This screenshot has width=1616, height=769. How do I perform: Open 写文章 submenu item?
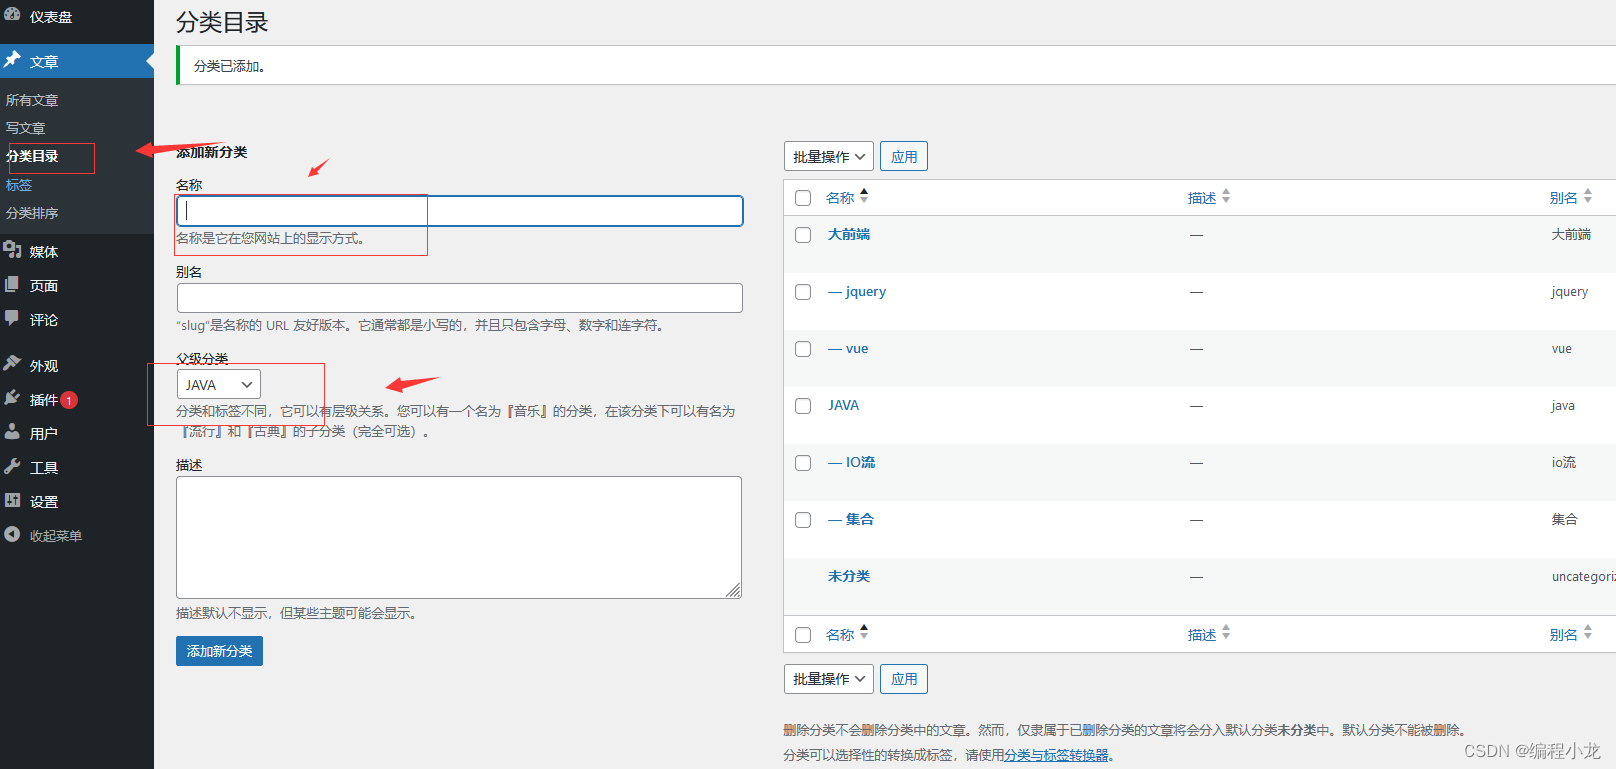[26, 128]
